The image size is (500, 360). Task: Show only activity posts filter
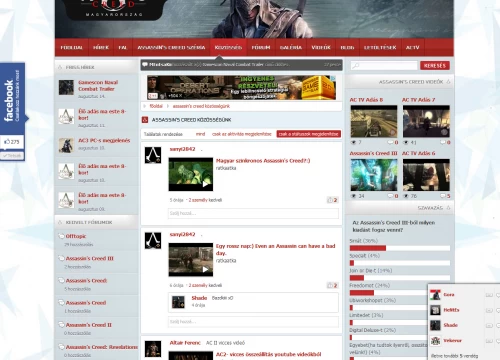[x=242, y=134]
